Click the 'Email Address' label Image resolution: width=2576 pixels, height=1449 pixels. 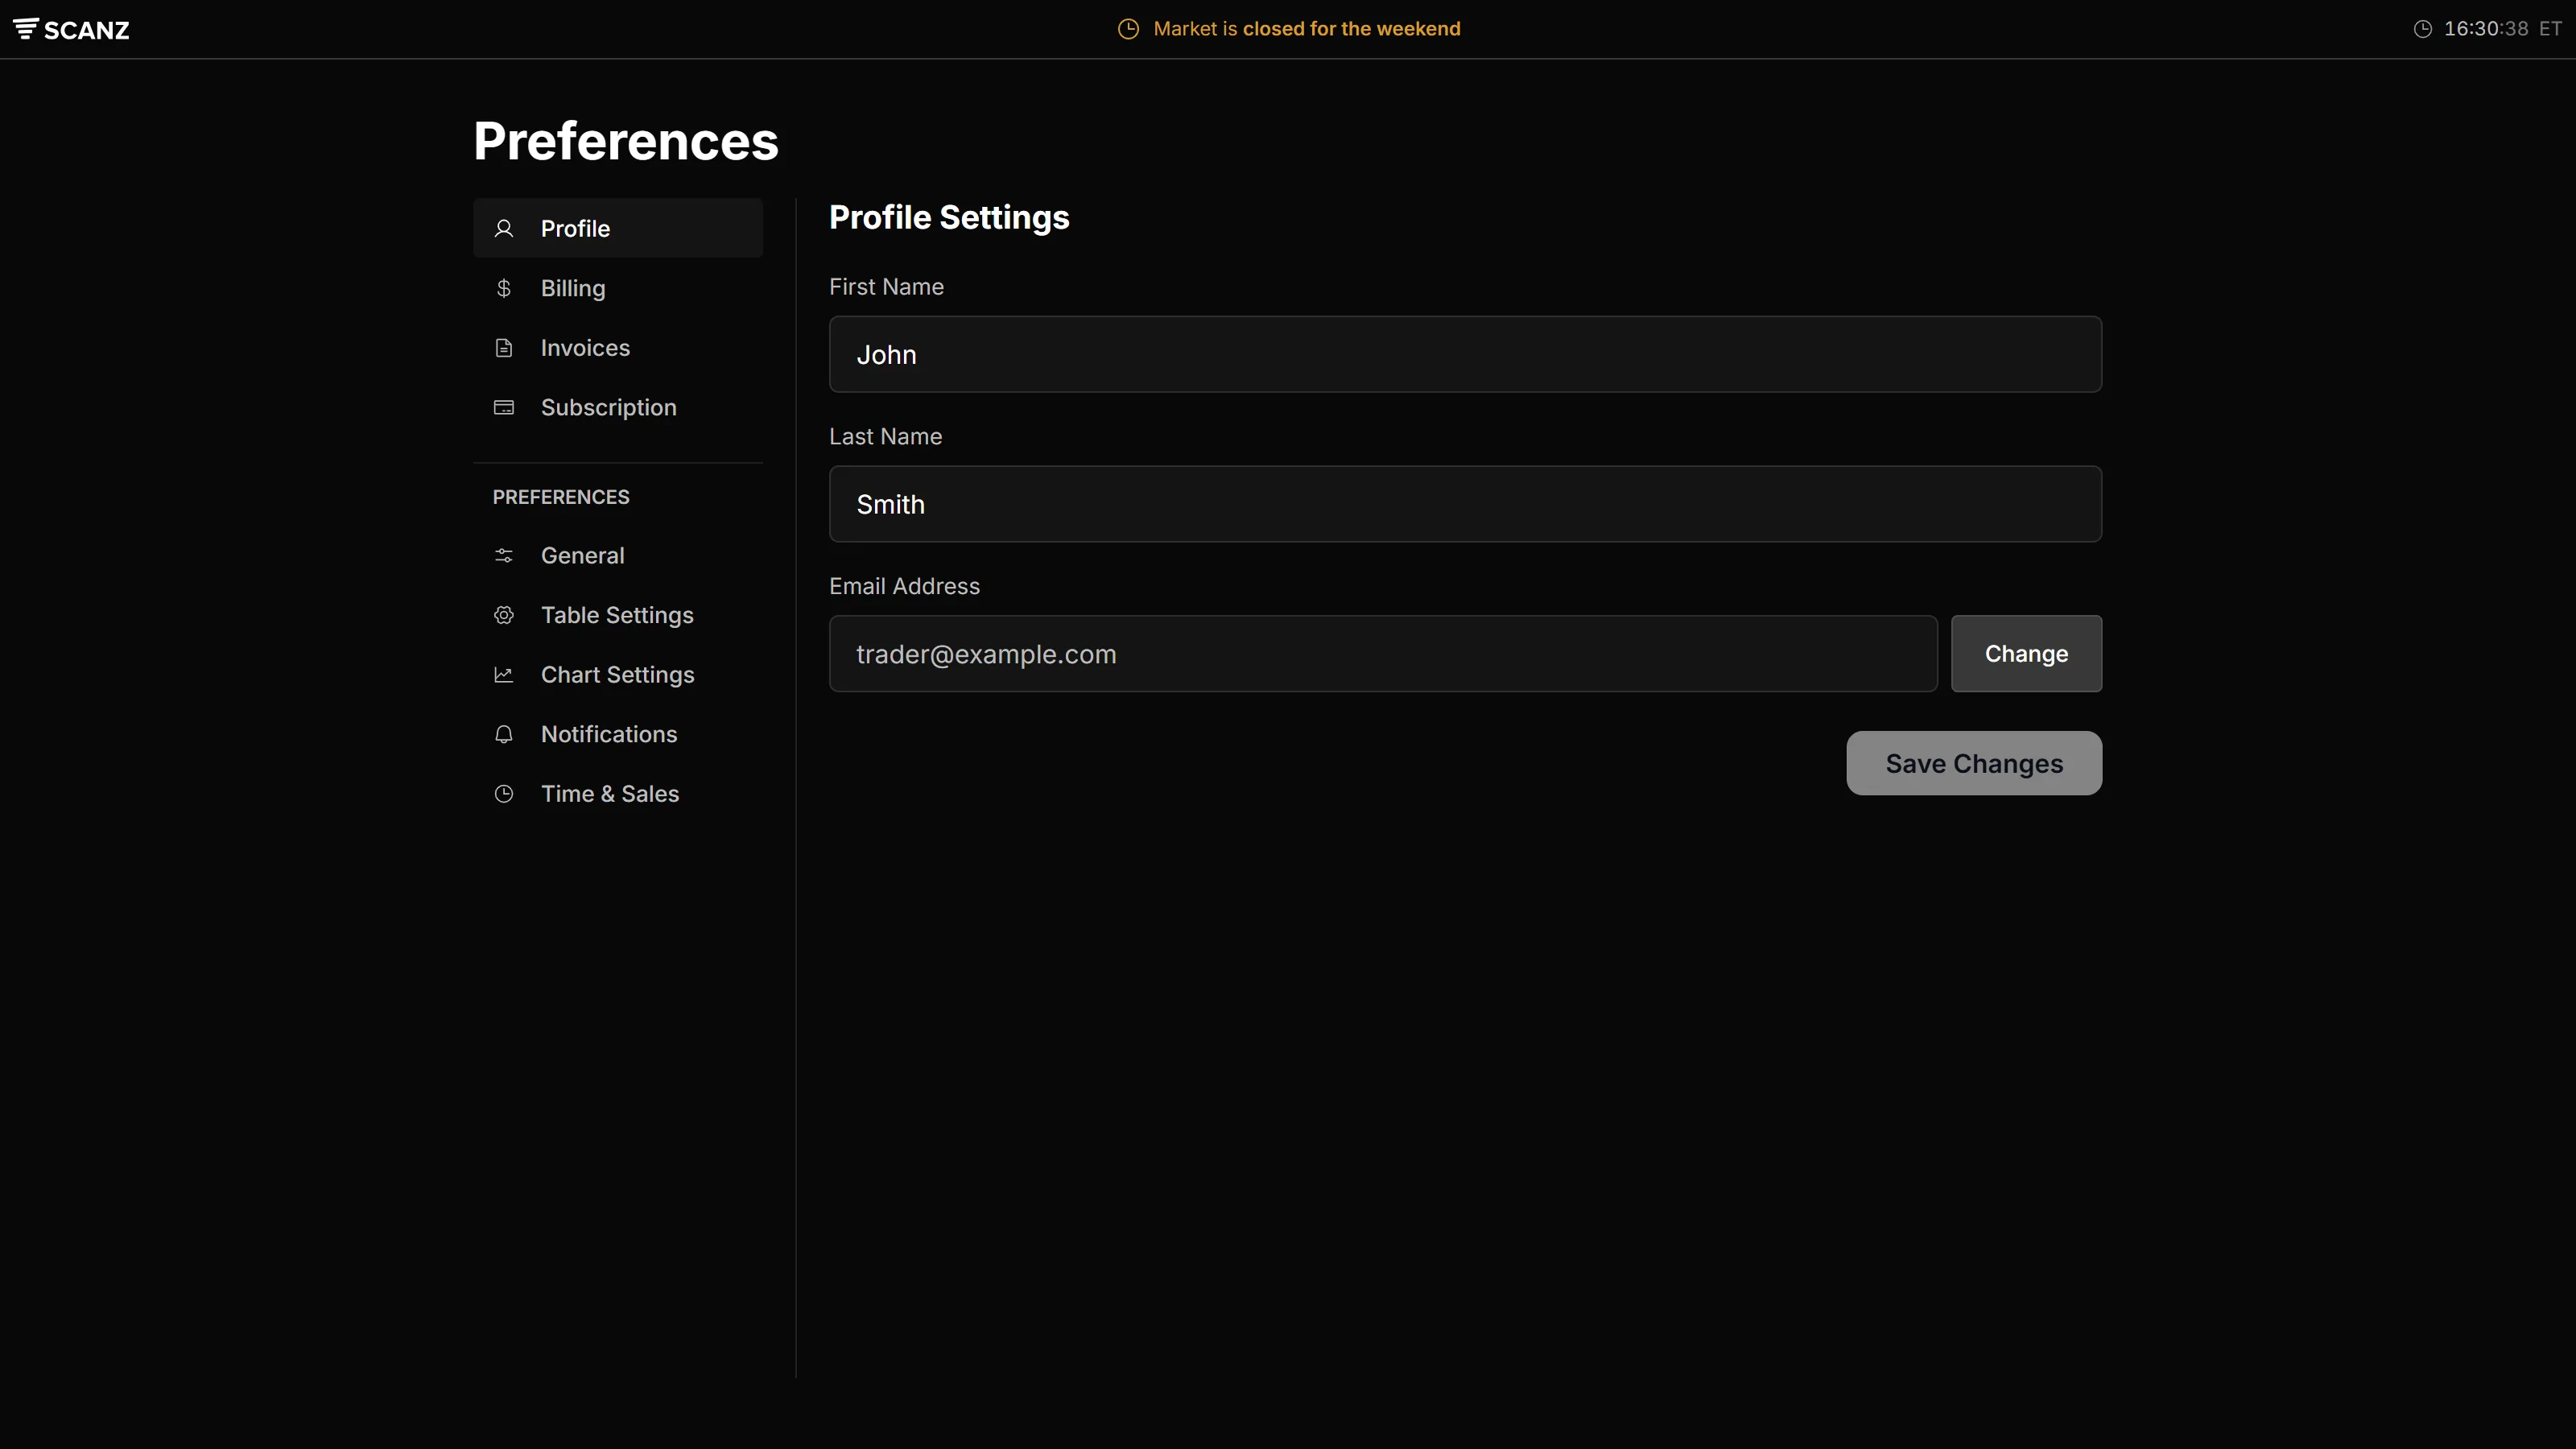pos(904,587)
